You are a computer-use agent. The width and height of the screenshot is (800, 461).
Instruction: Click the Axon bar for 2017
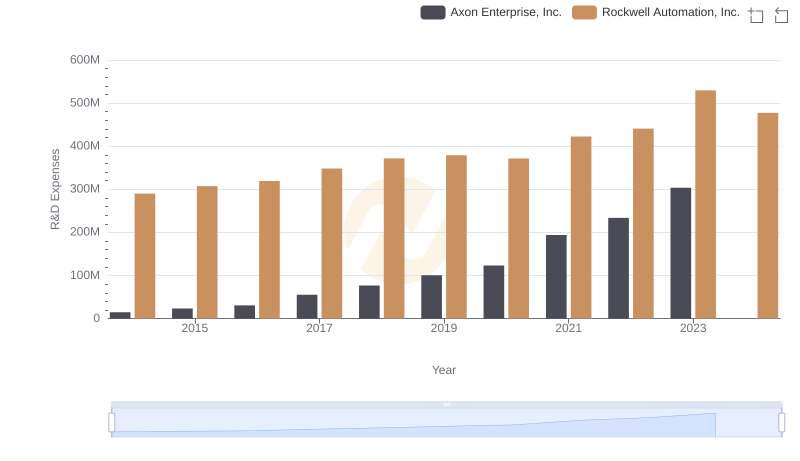[x=307, y=306]
